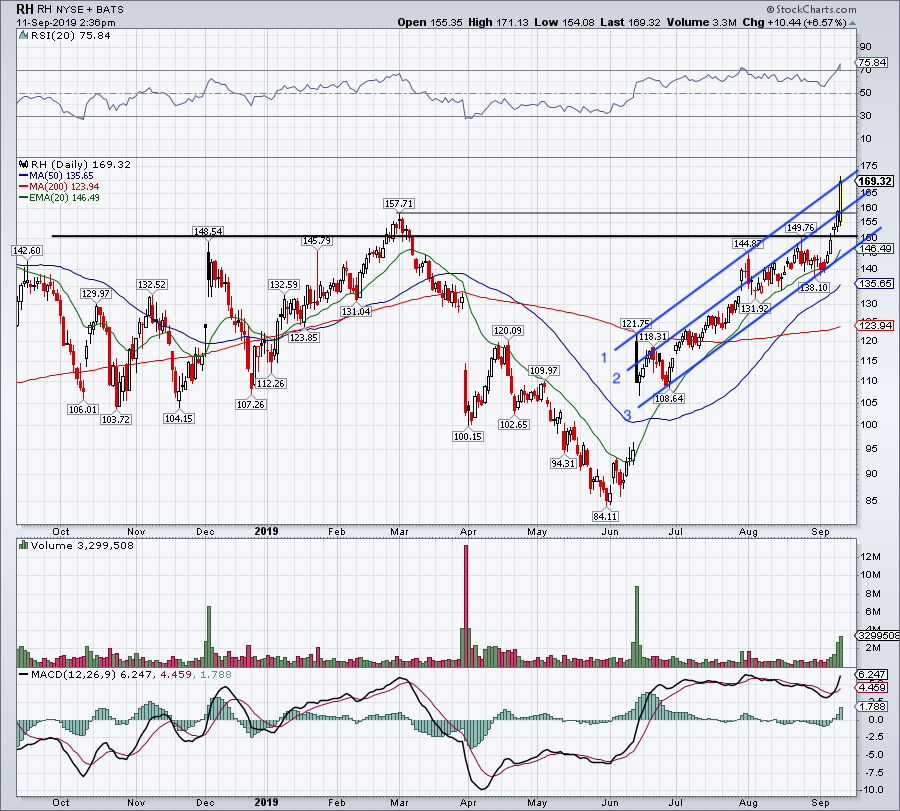Click the 75.84 RSI value tag on right axis

click(873, 63)
